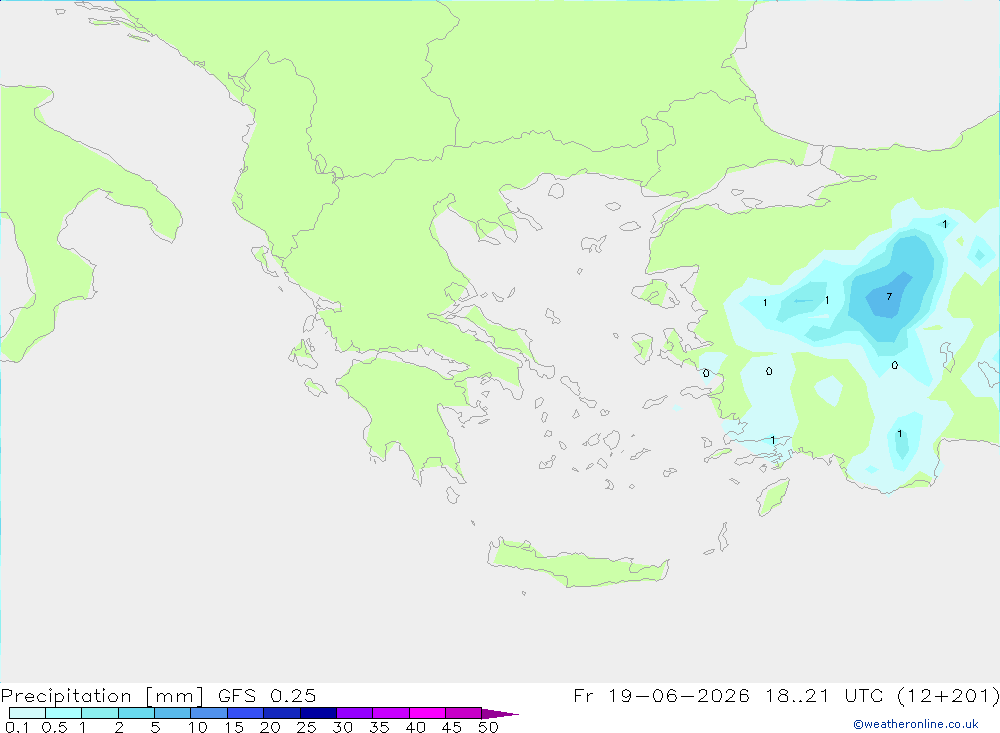This screenshot has width=1000, height=733.
Task: Click the "35" legend scale label
Action: [x=379, y=727]
